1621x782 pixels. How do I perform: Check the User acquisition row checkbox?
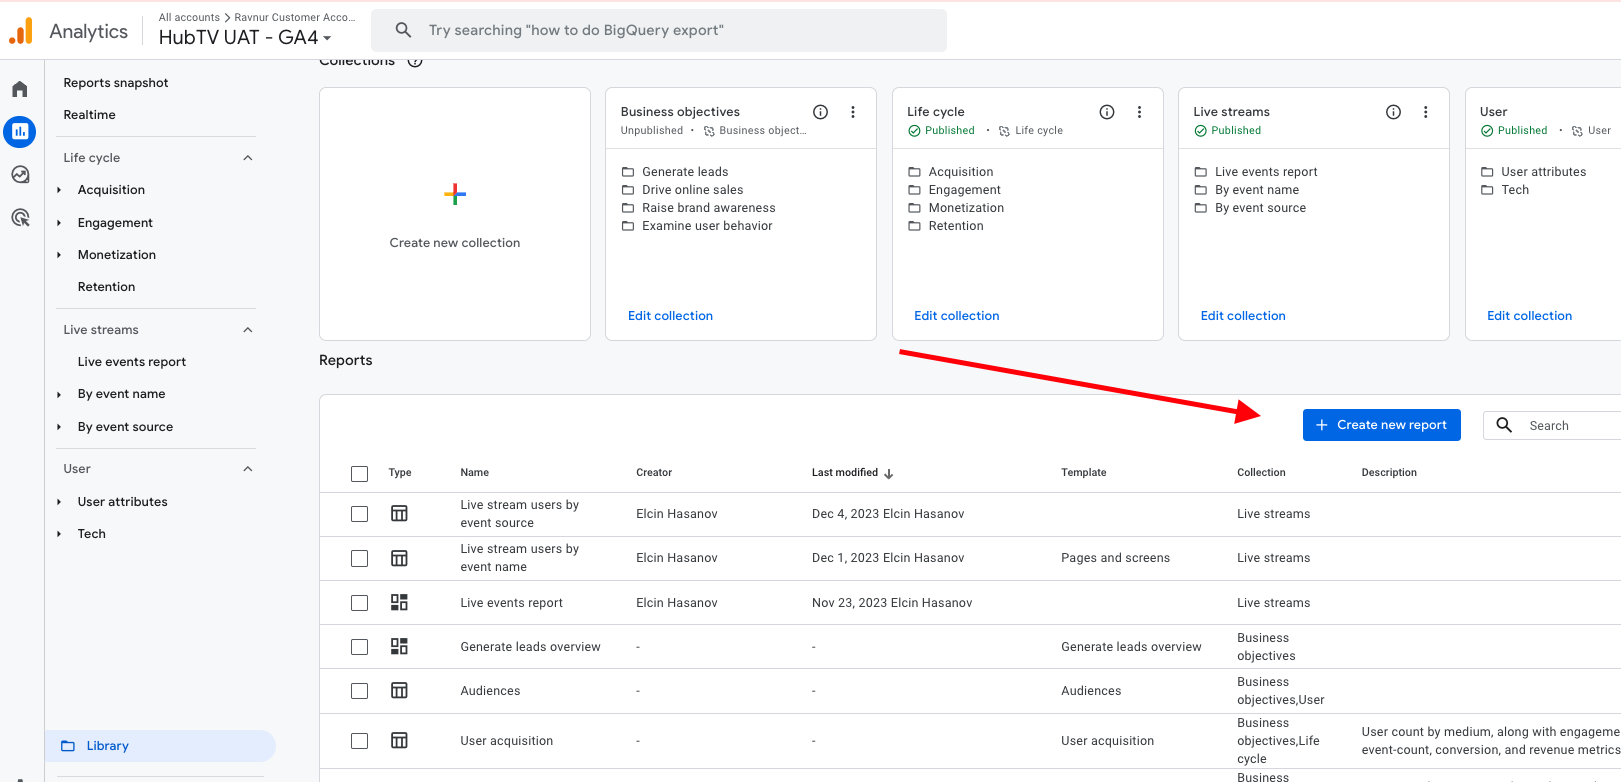click(x=360, y=741)
